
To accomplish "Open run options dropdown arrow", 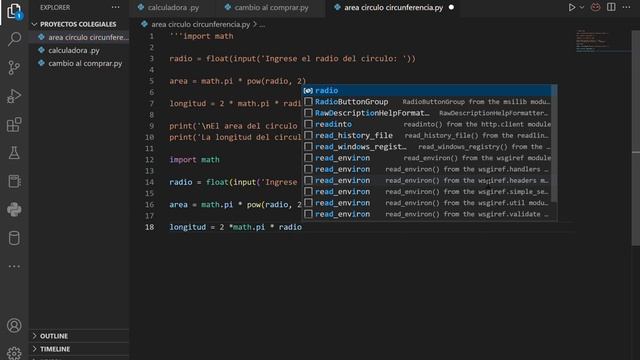I will click(x=582, y=7).
